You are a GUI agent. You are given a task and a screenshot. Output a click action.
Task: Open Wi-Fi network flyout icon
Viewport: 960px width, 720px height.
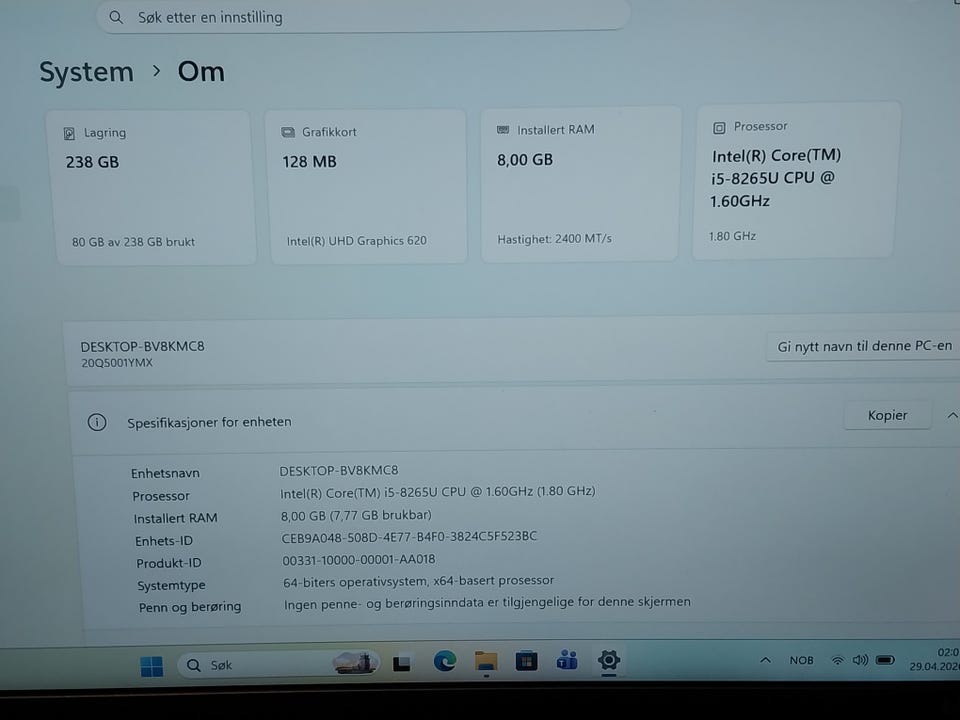(837, 660)
